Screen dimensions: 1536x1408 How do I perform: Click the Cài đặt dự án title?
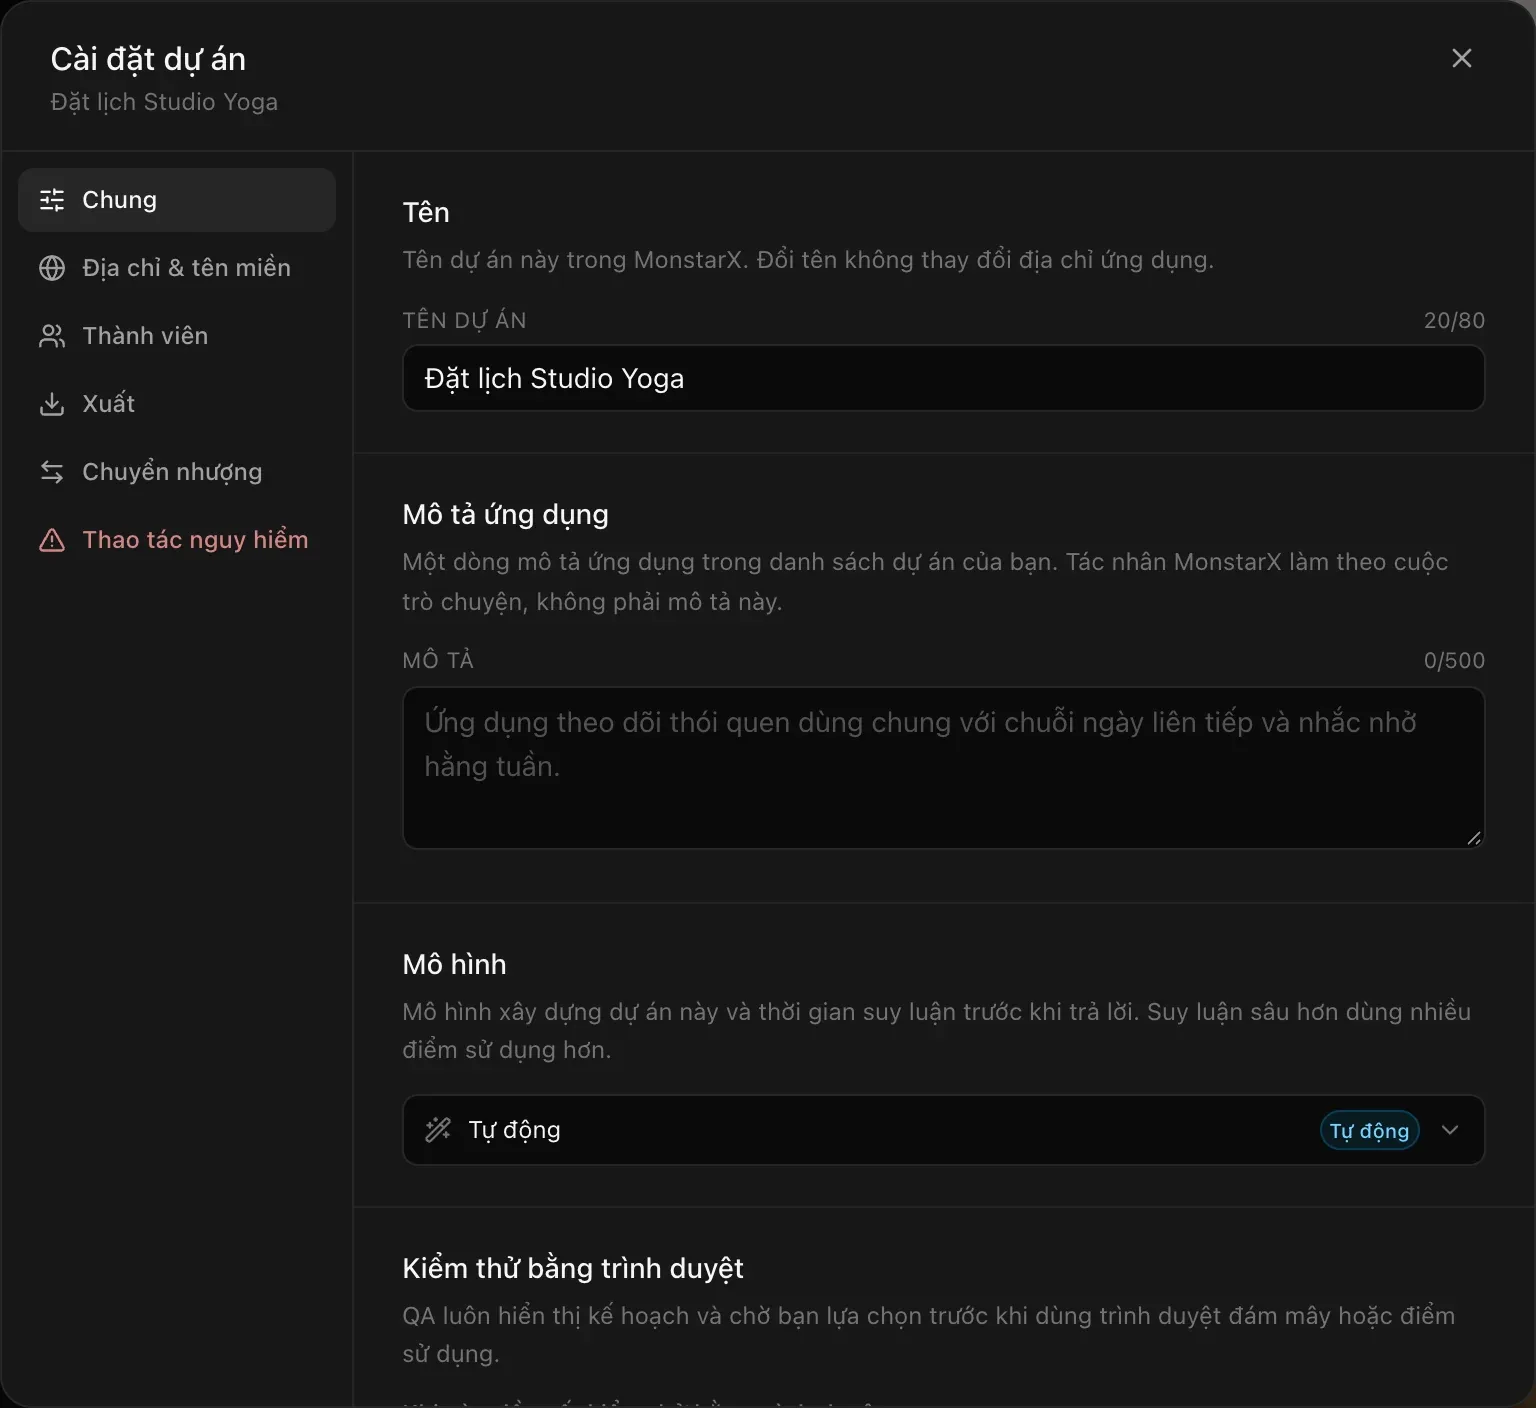point(148,59)
